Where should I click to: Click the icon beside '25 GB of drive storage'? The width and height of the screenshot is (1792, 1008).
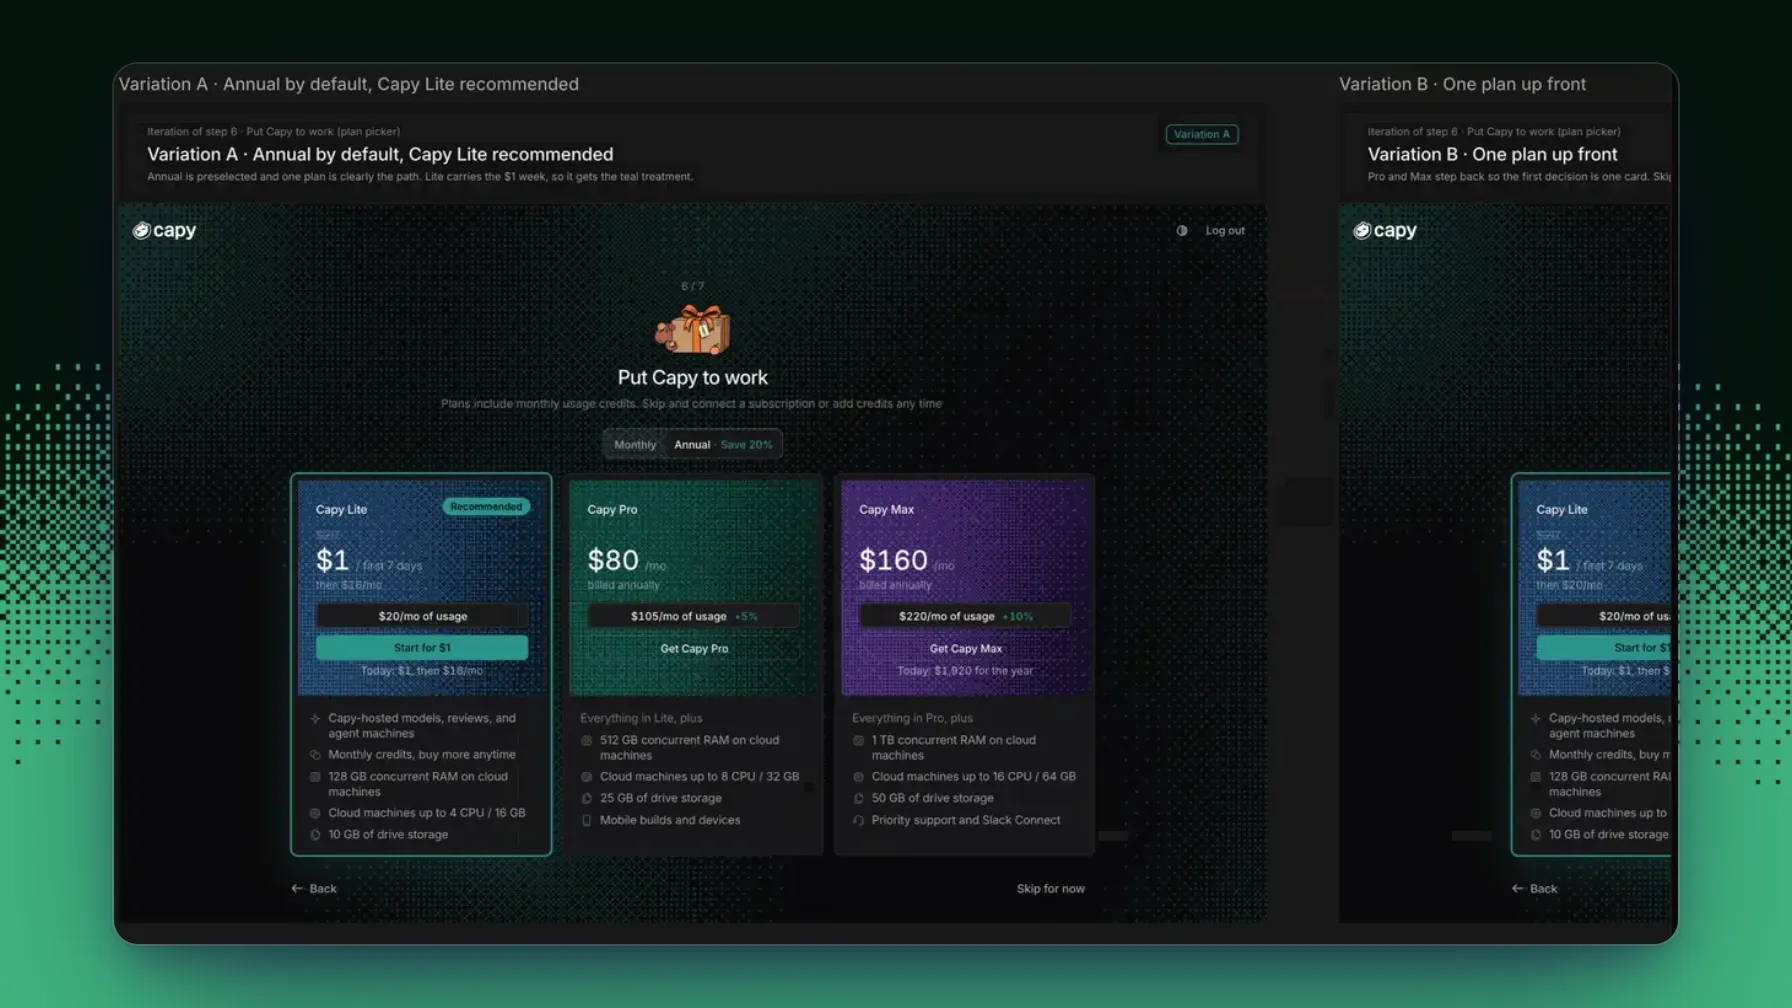[x=587, y=798]
